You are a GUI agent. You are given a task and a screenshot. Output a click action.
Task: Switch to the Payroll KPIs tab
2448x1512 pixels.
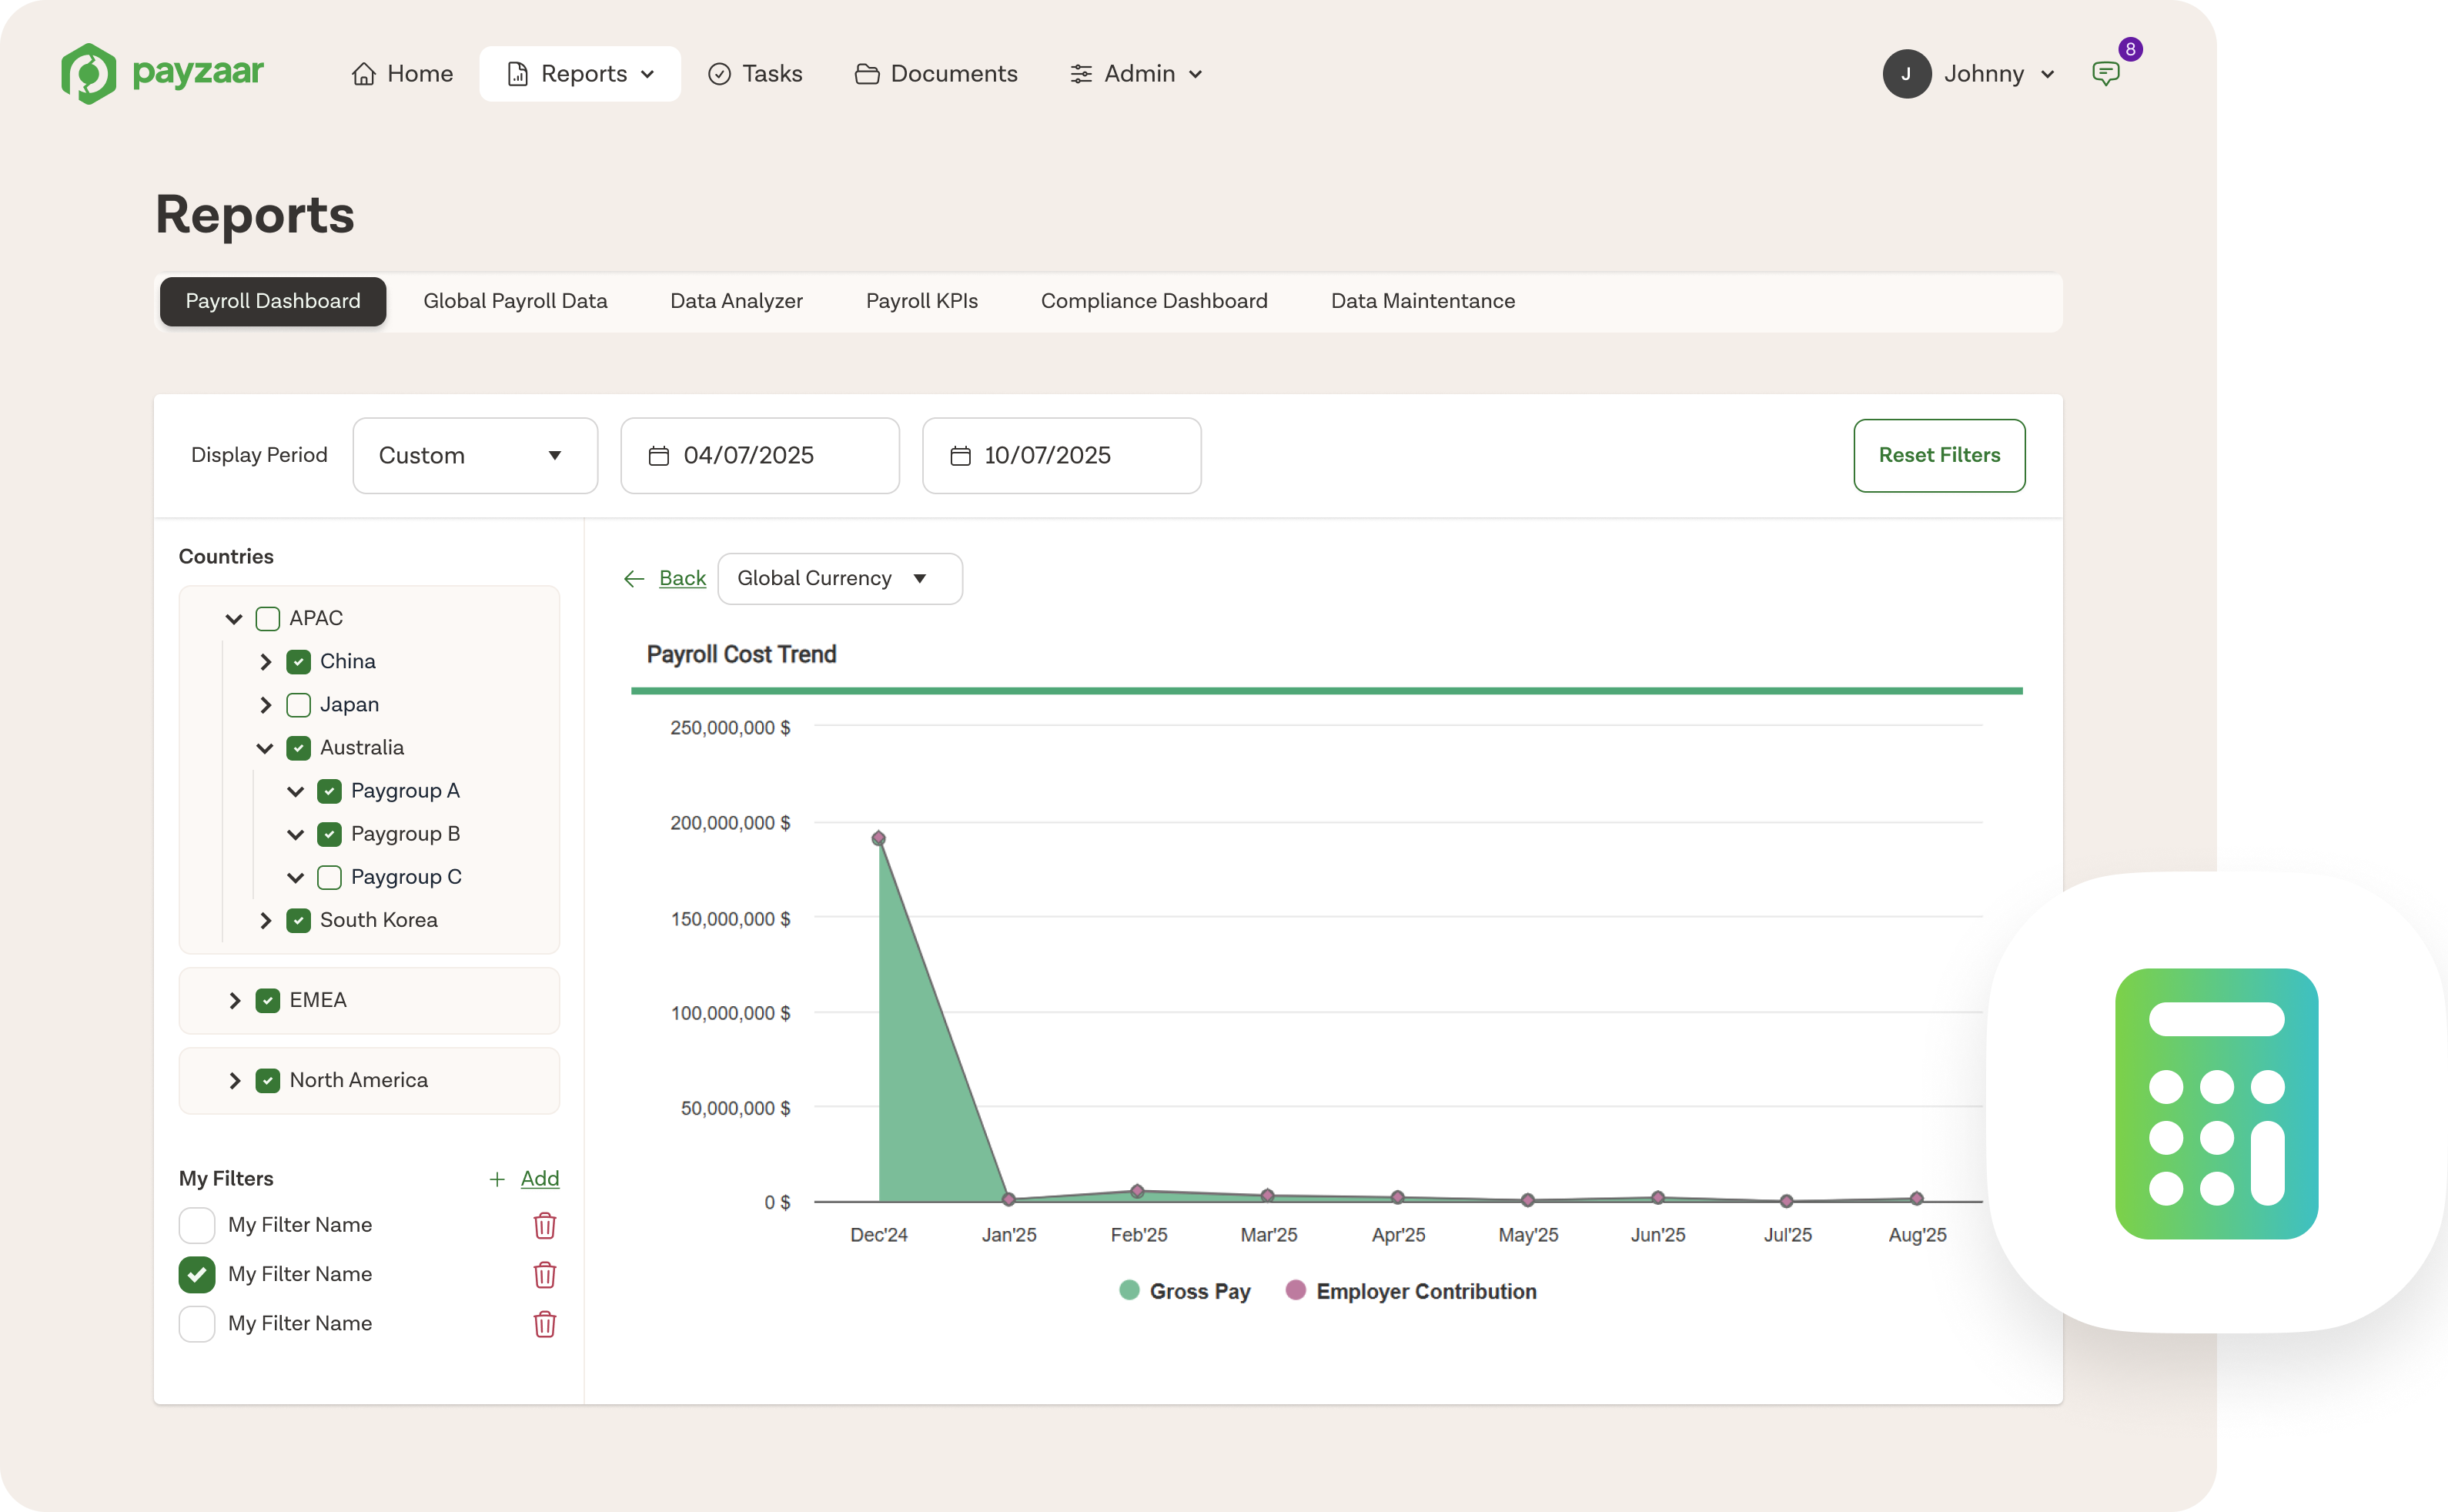[x=921, y=301]
